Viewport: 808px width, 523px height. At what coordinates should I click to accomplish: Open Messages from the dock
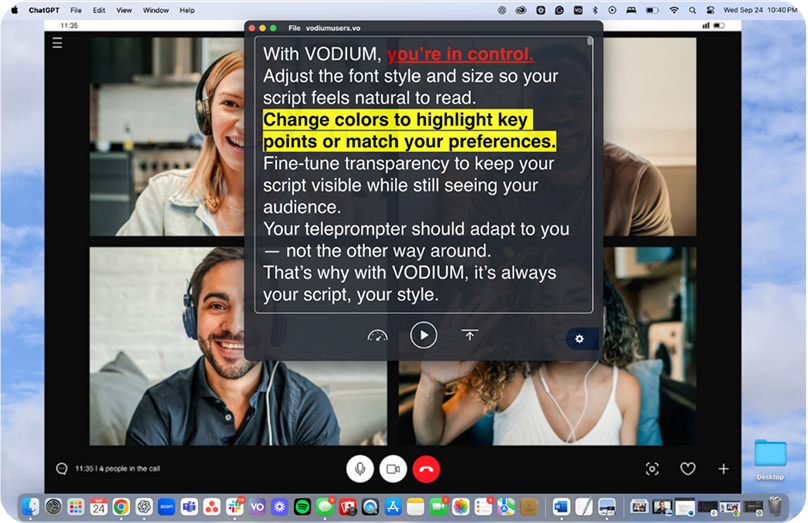click(x=325, y=508)
